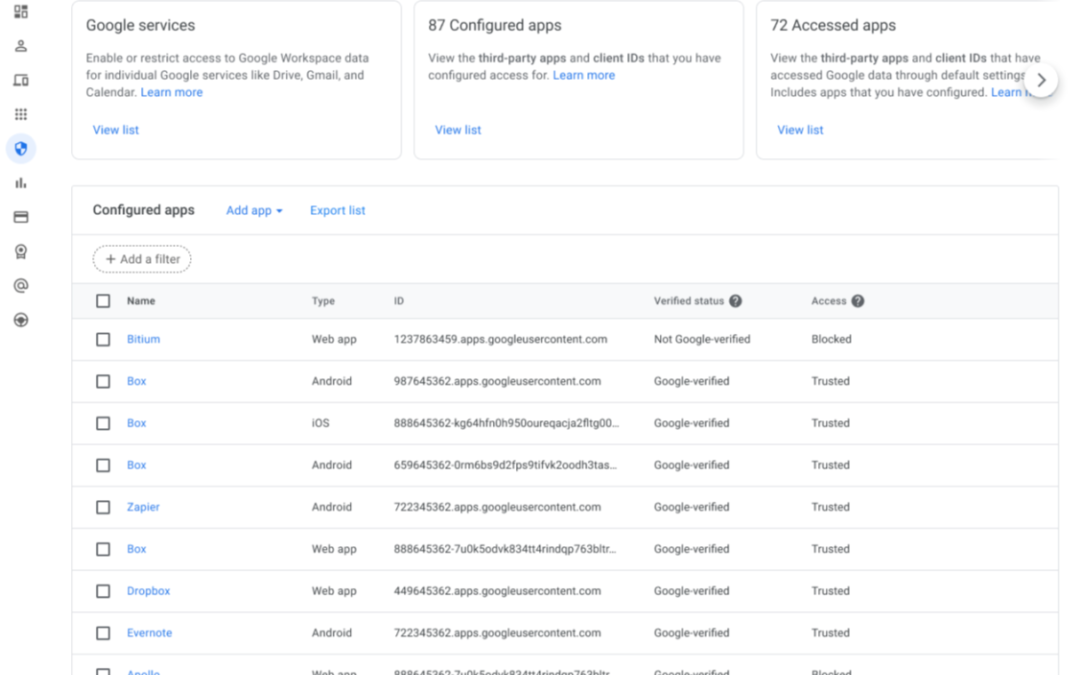This screenshot has width=1080, height=675.
Task: Click the help icon beside Access
Action: point(858,301)
